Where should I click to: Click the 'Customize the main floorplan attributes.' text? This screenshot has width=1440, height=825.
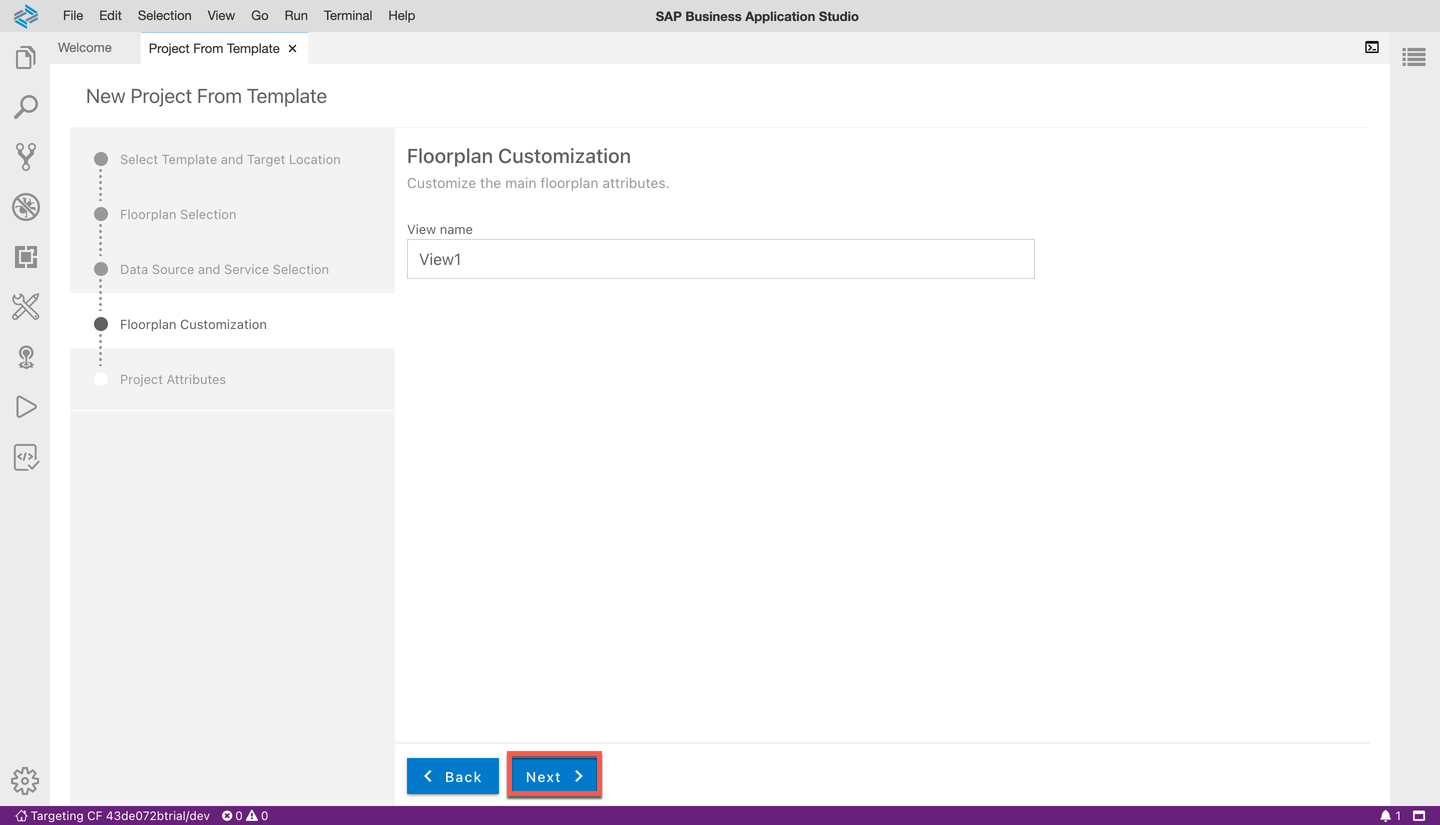[x=538, y=183]
